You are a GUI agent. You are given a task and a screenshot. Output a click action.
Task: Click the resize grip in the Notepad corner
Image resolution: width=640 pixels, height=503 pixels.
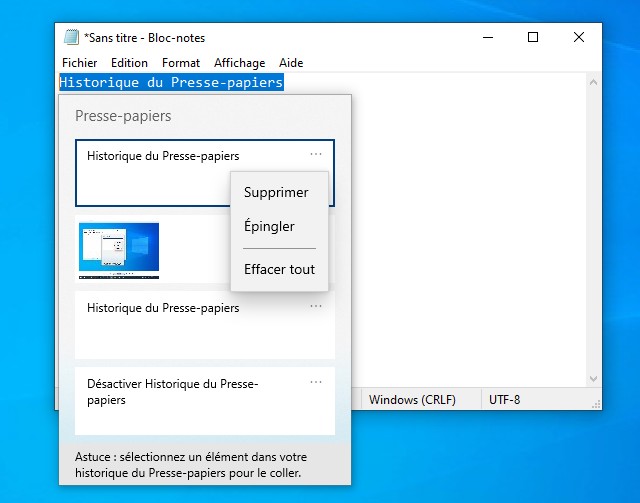[596, 404]
